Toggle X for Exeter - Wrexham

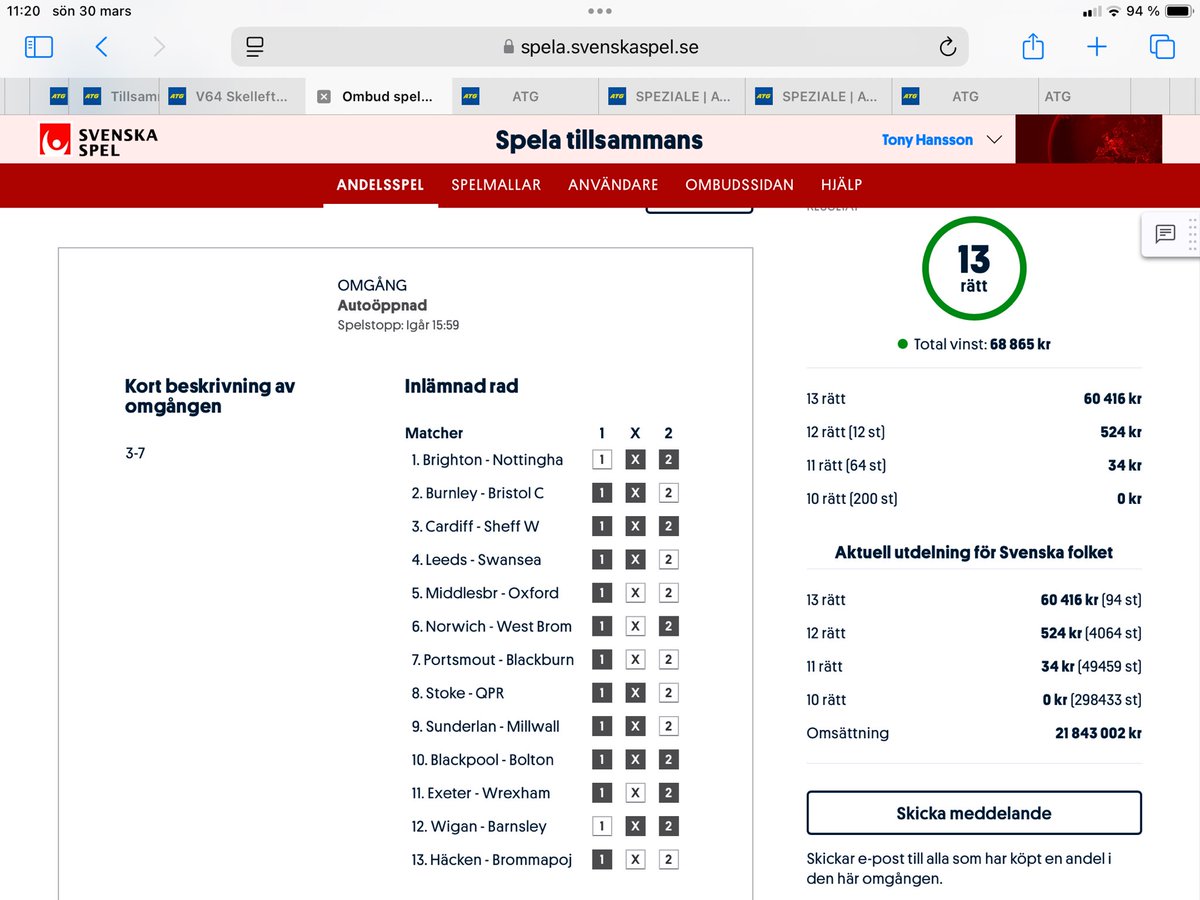pos(635,793)
